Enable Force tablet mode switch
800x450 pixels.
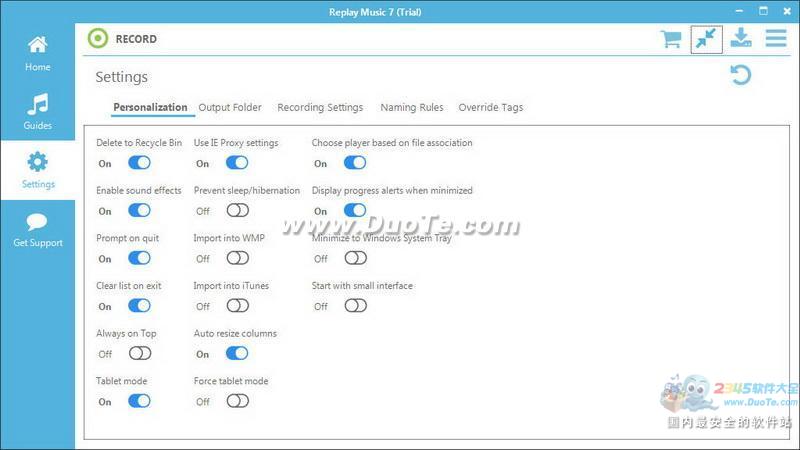237,401
